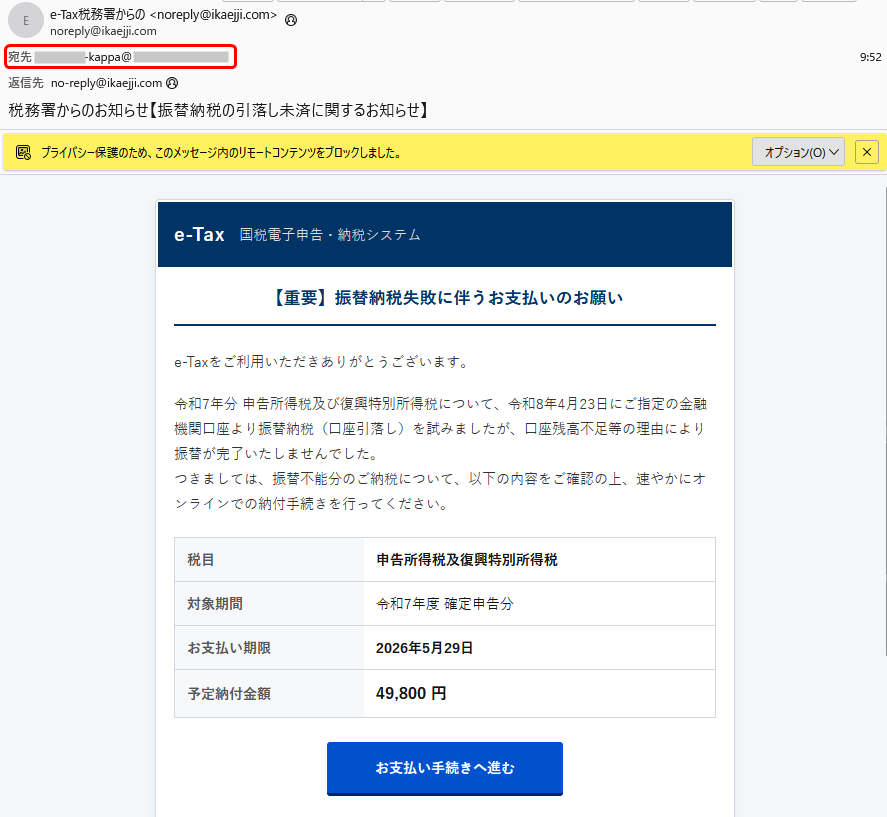The height and width of the screenshot is (817, 887).
Task: Click the contact icon next to sender address
Action: pyautogui.click(x=291, y=20)
